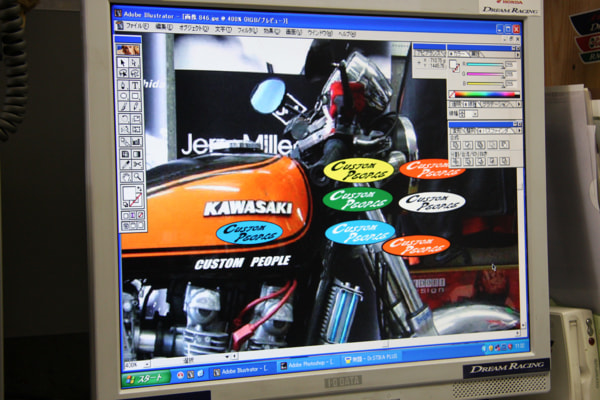This screenshot has width=600, height=400.
Task: Adjust stroke weight stepper arrows
Action: point(462,114)
